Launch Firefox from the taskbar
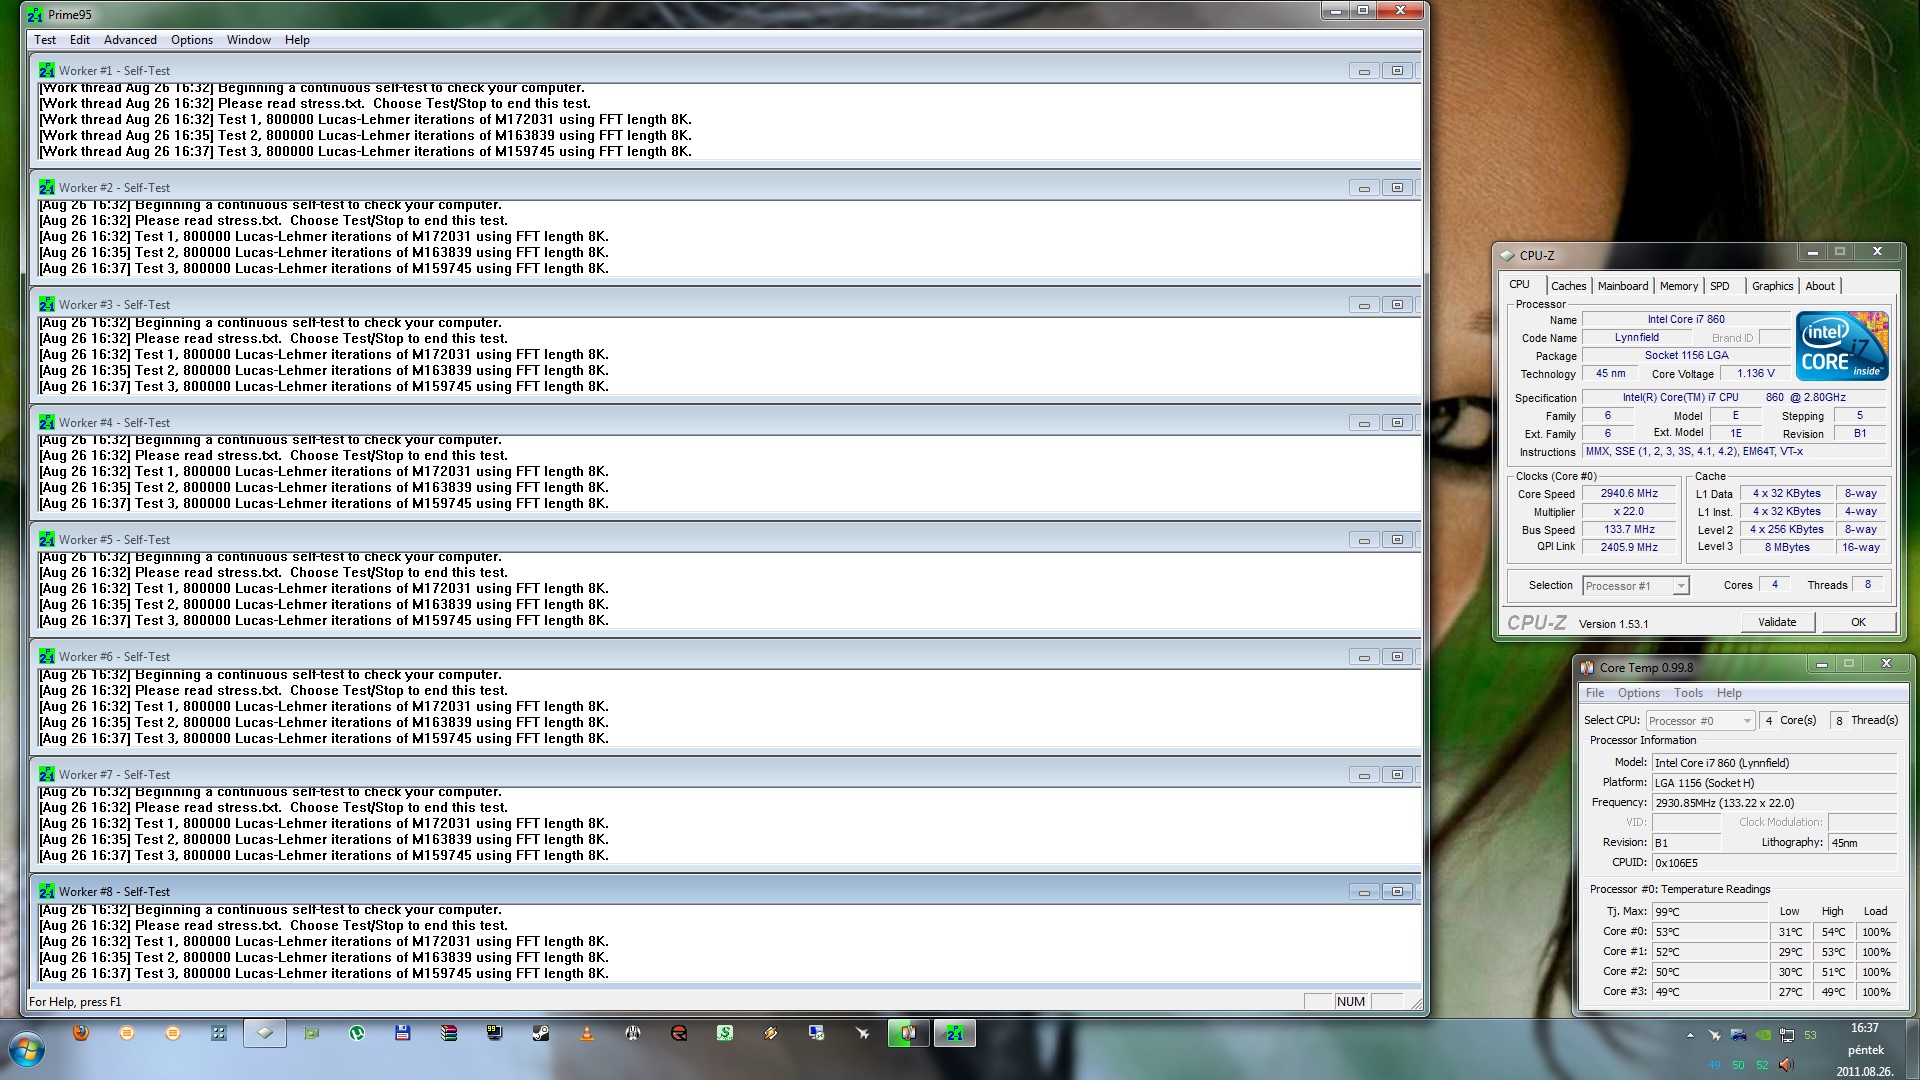 click(x=81, y=1033)
